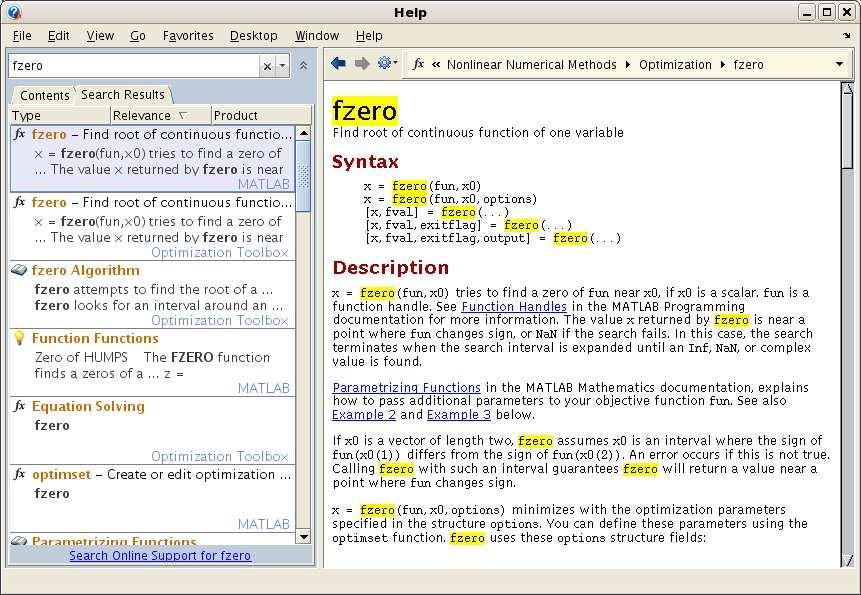Select the "Function Functions" result title
The height and width of the screenshot is (595, 861).
coord(95,339)
